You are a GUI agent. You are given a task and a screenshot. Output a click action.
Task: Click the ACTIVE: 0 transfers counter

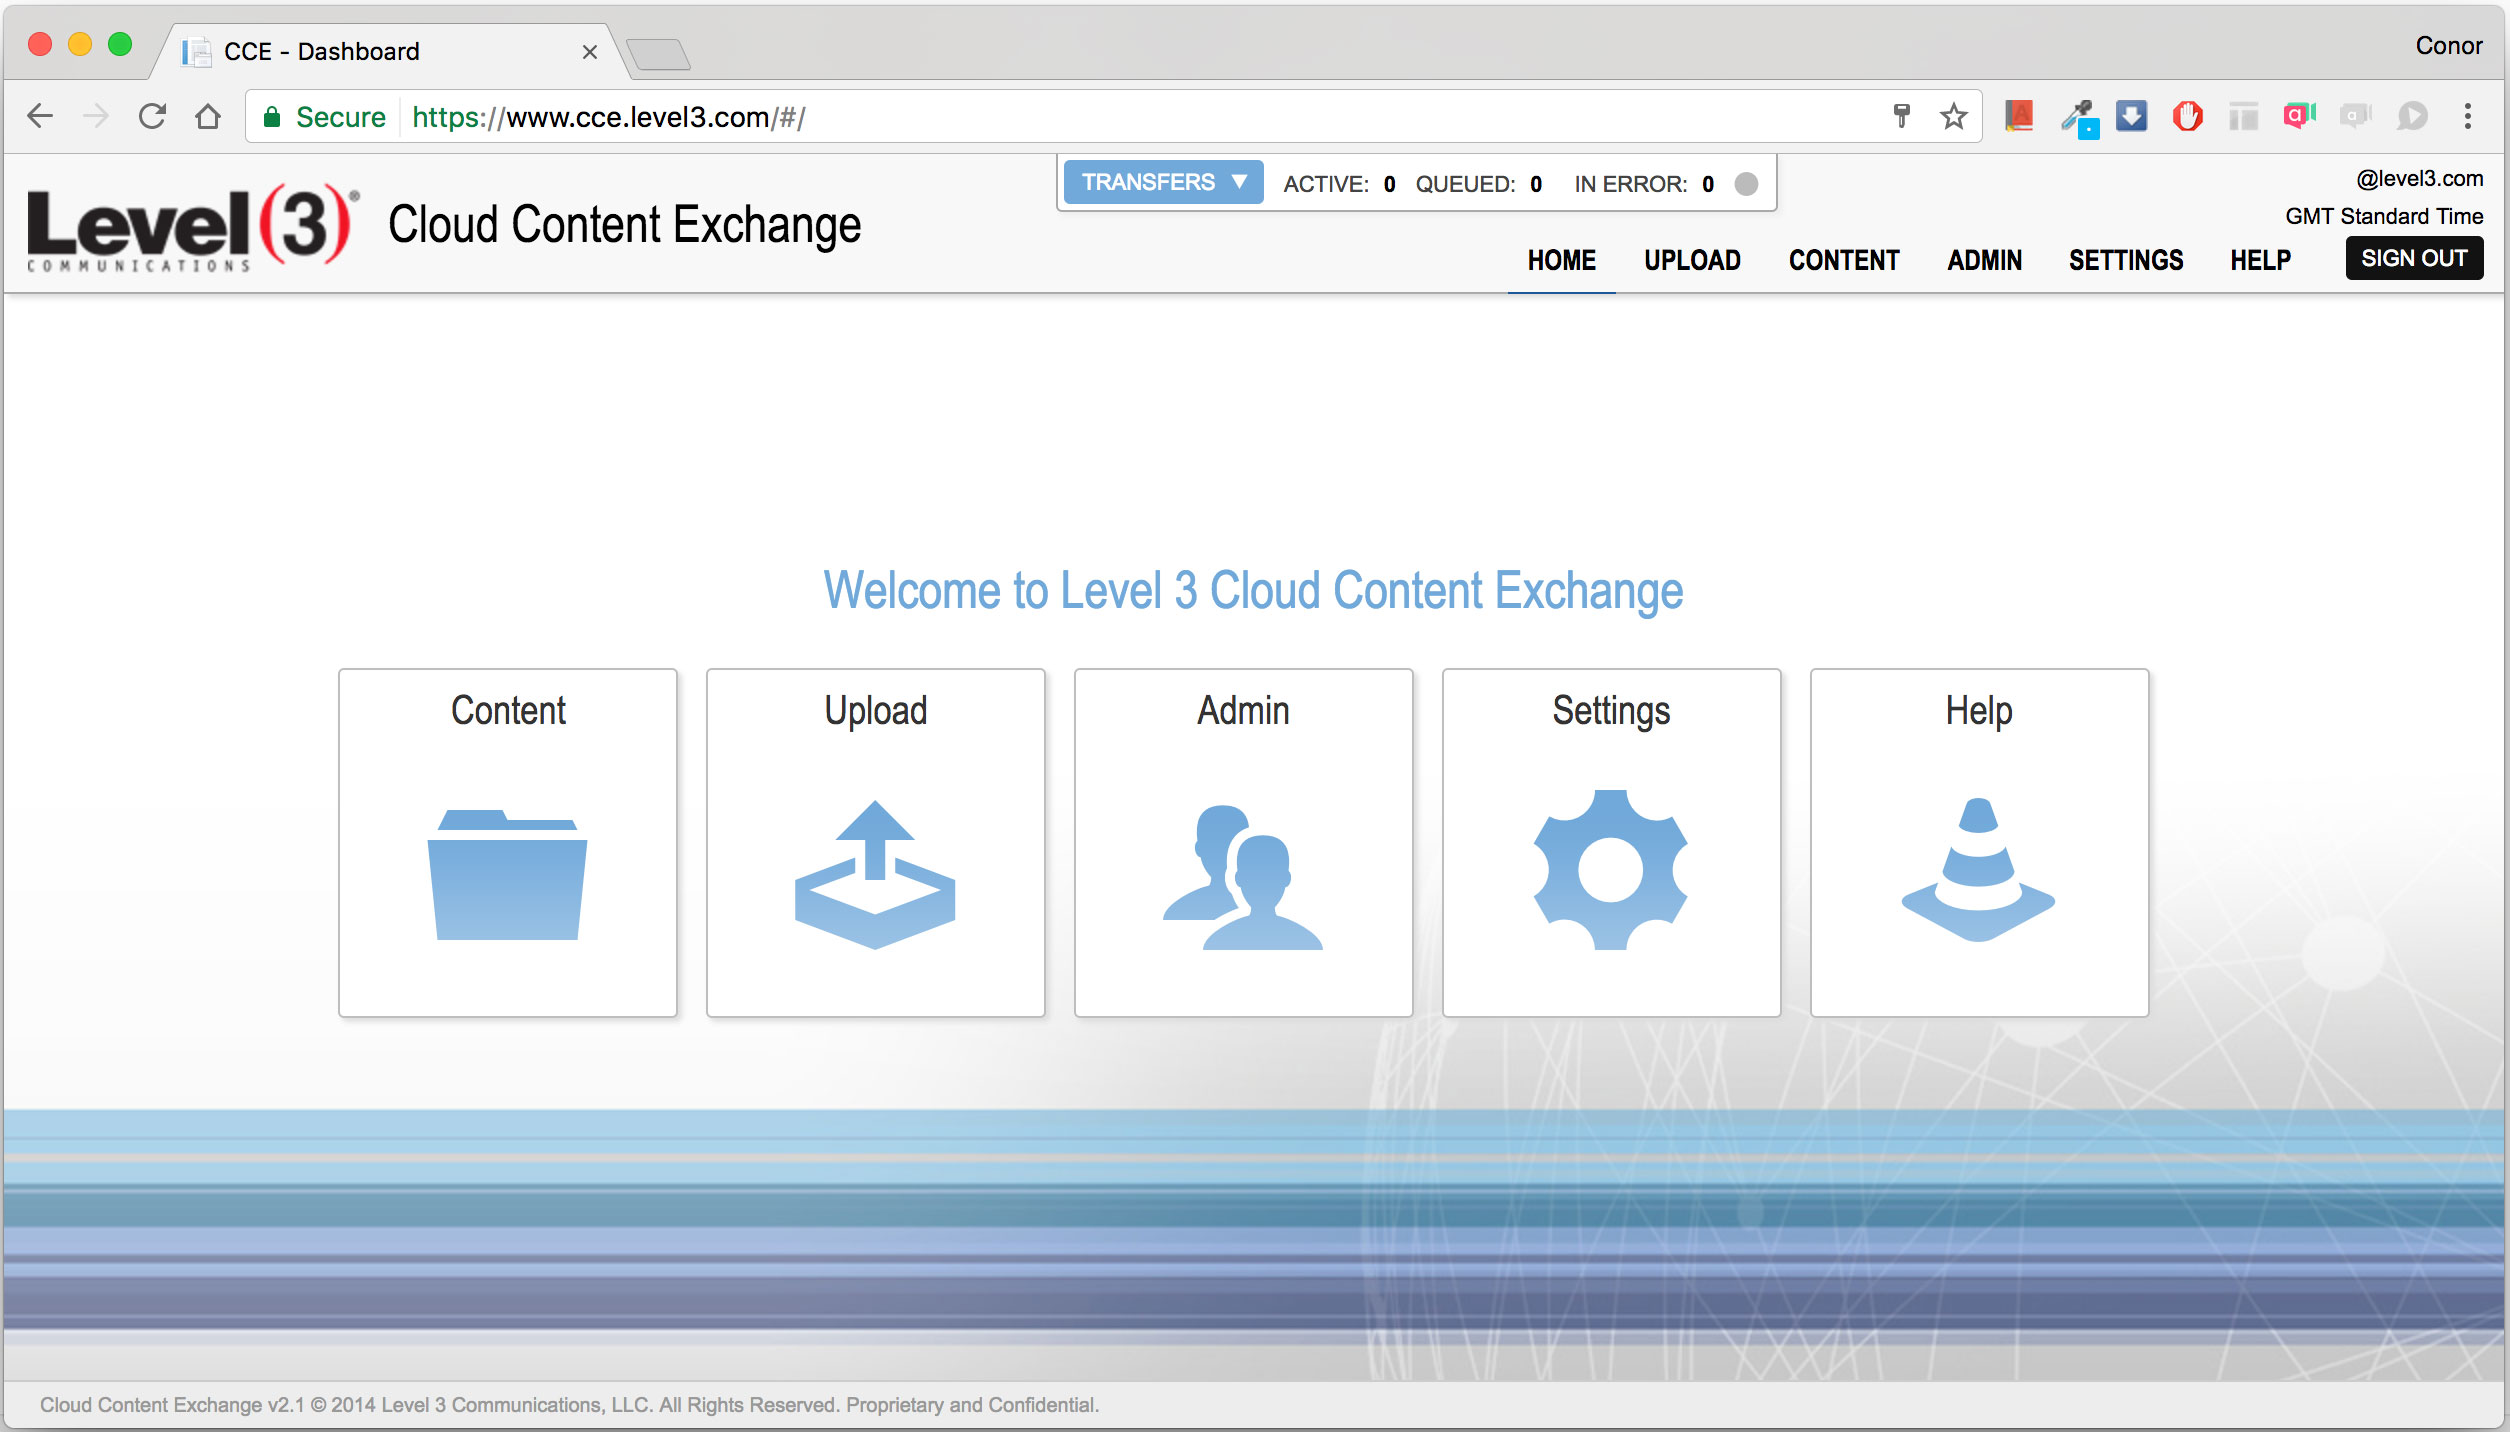1339,184
